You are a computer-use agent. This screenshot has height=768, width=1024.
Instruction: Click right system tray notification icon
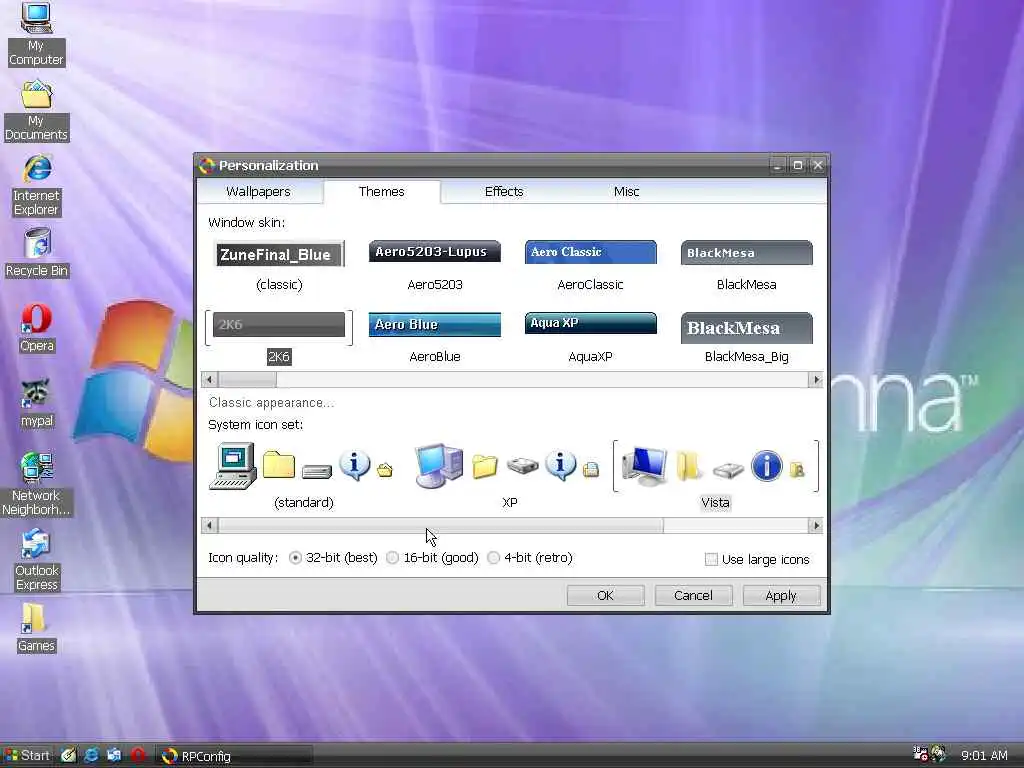click(x=938, y=754)
